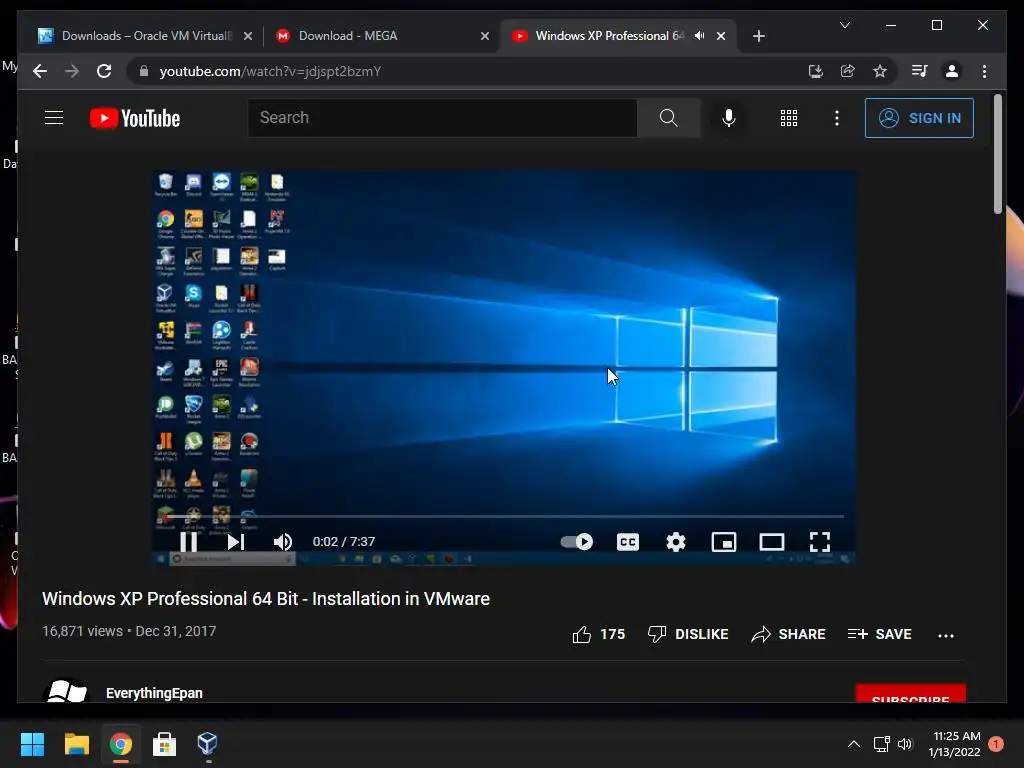The image size is (1024, 768).
Task: Open Chrome media controls icon
Action: pyautogui.click(x=920, y=71)
